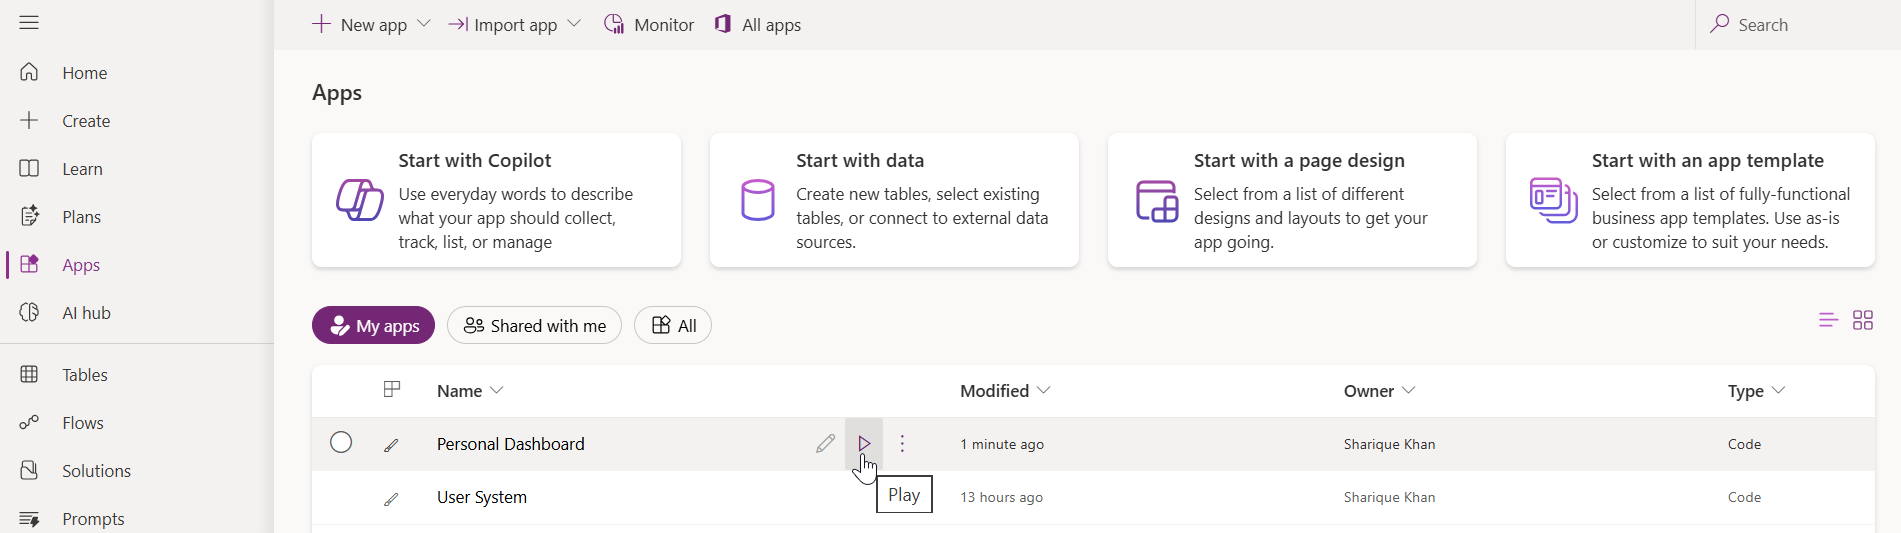1901x533 pixels.
Task: Open Monitor from the toolbar
Action: point(649,25)
